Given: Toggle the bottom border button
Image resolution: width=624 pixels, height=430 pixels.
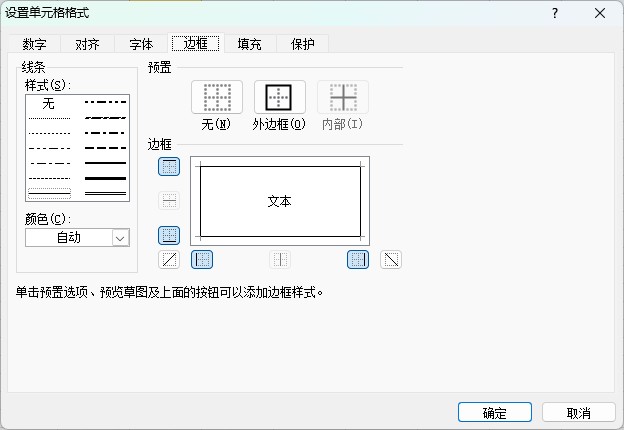Looking at the screenshot, I should pyautogui.click(x=169, y=235).
